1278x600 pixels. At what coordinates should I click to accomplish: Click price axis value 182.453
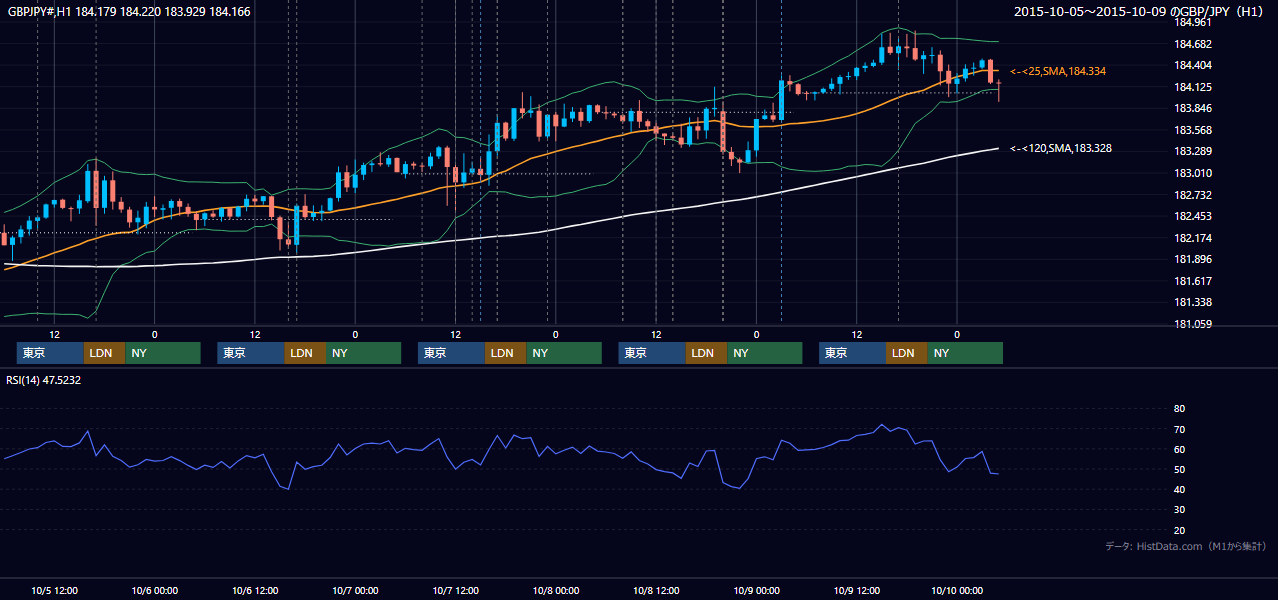tap(1193, 216)
